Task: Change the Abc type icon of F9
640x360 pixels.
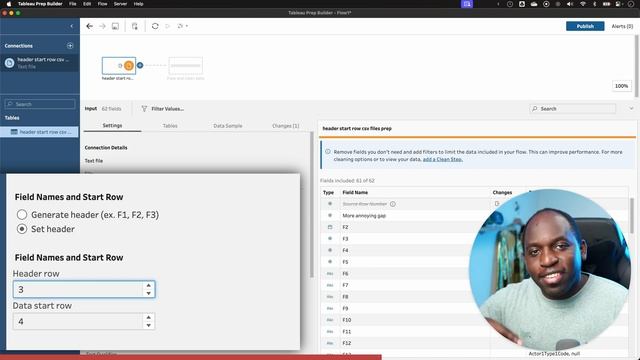Action: pos(330,308)
